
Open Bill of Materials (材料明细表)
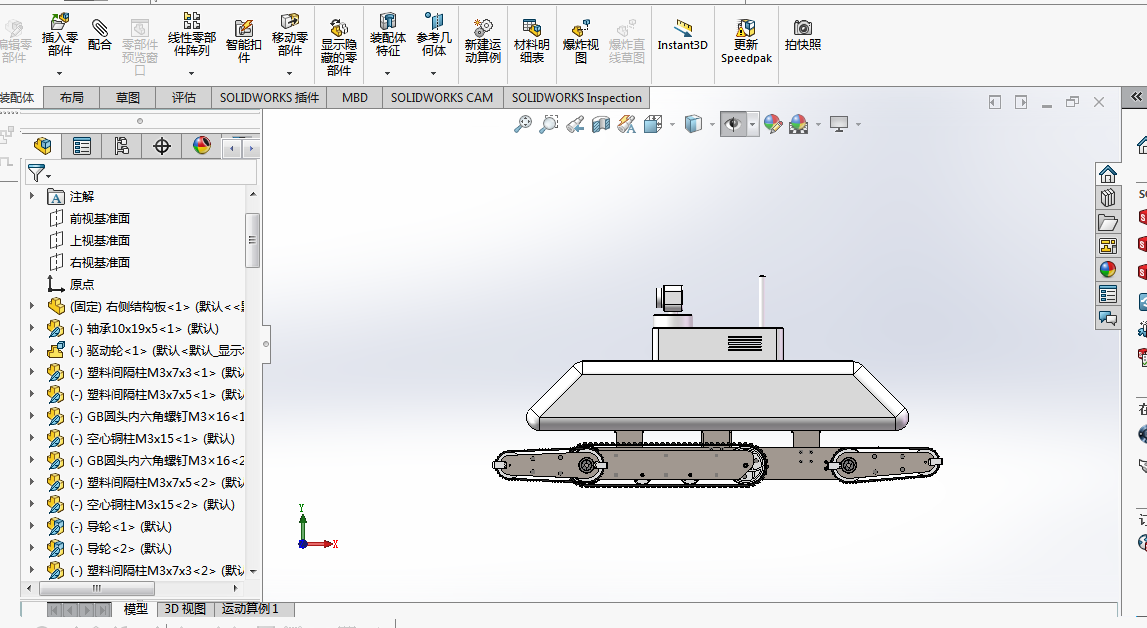[532, 41]
